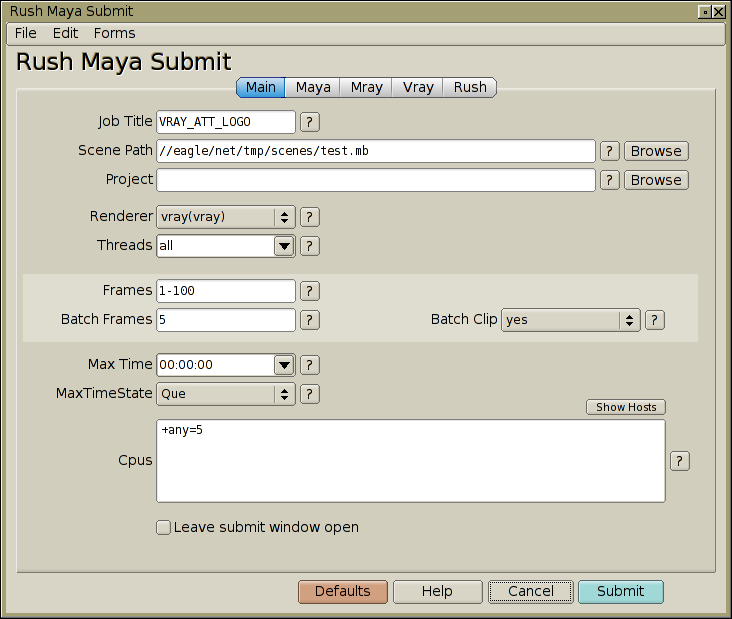This screenshot has width=732, height=619.
Task: Open help for Cpus field
Action: point(680,461)
